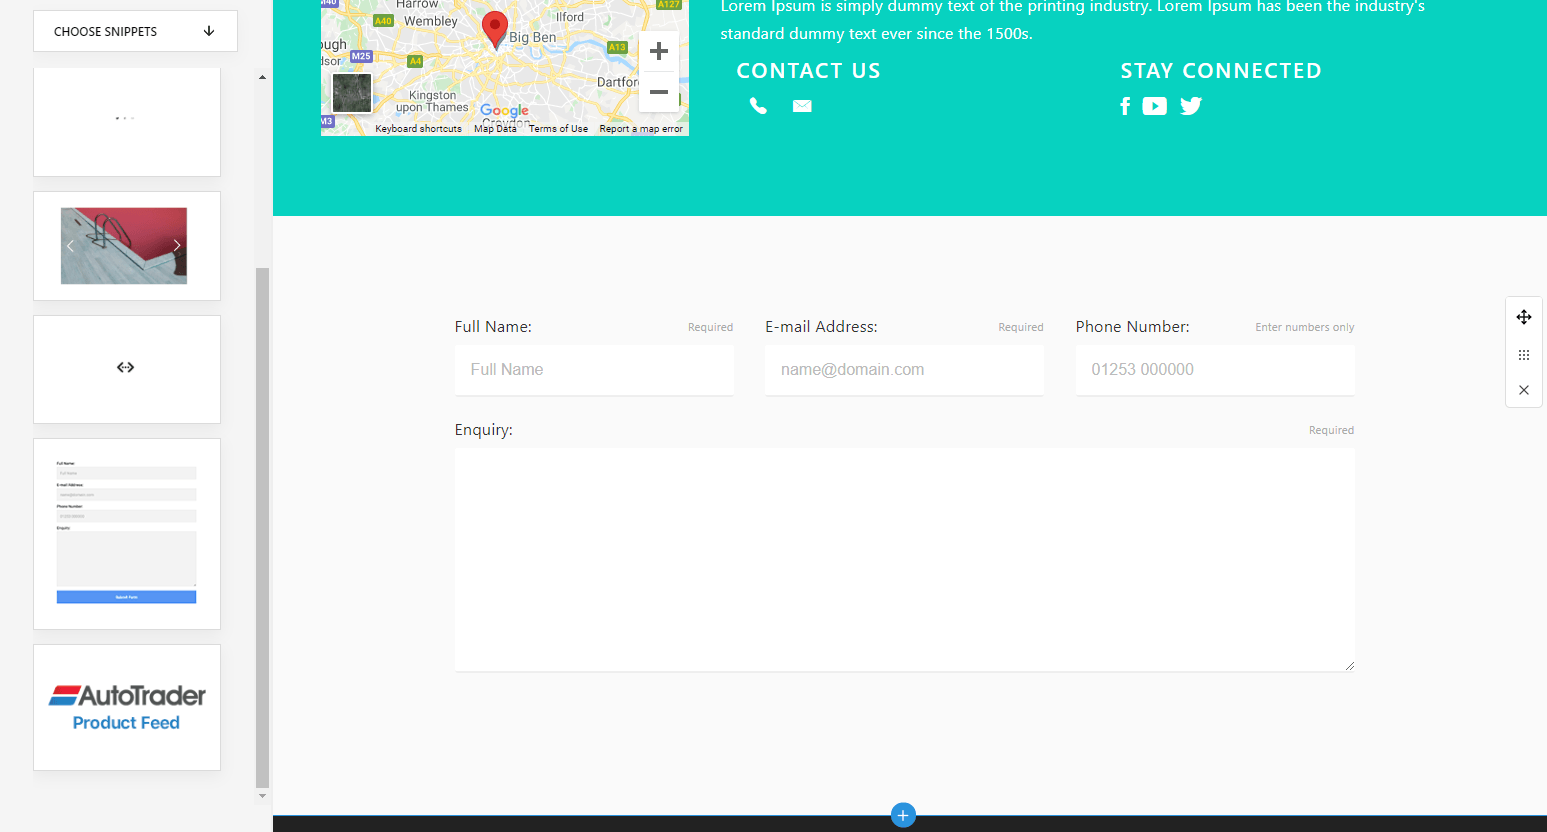Select the code embed snippet thumbnail
The width and height of the screenshot is (1547, 832).
(127, 369)
